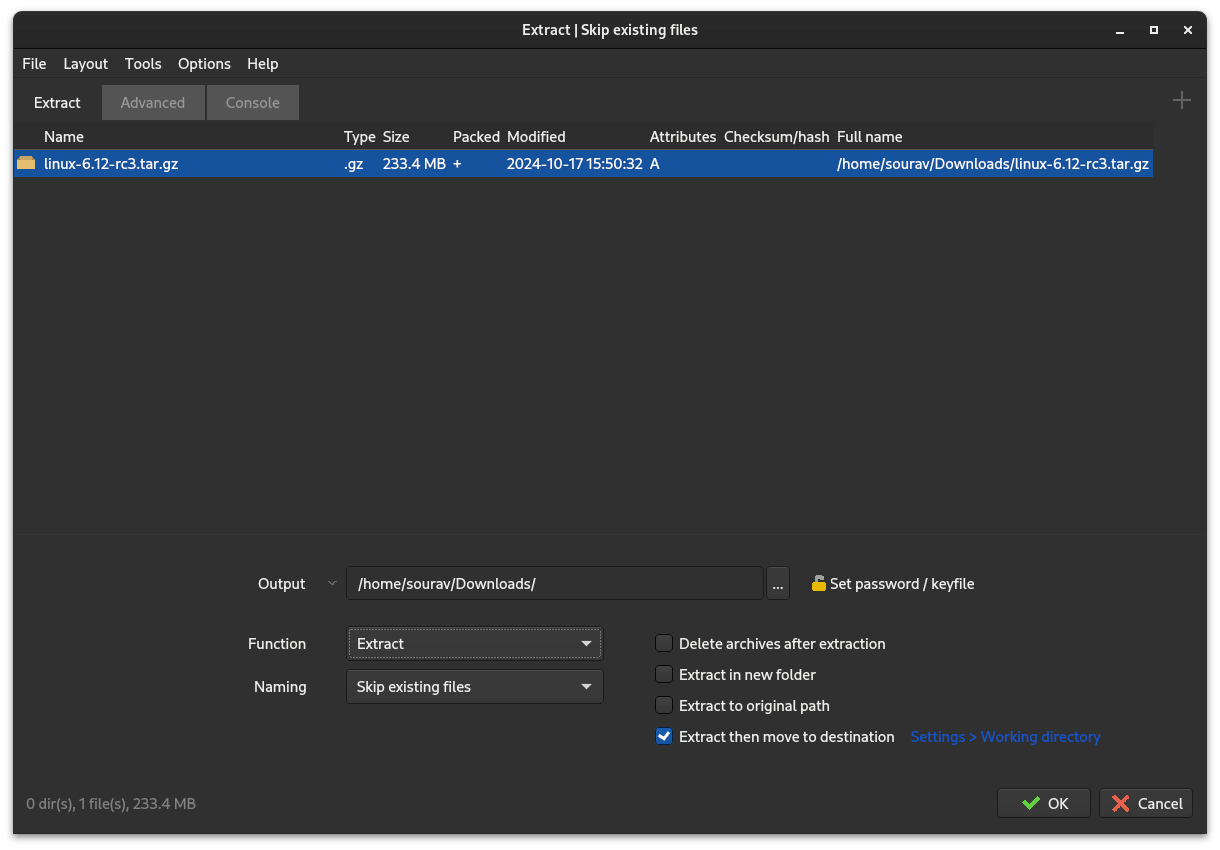The image size is (1220, 850).
Task: Open the browse button next to the output path
Action: coord(777,583)
